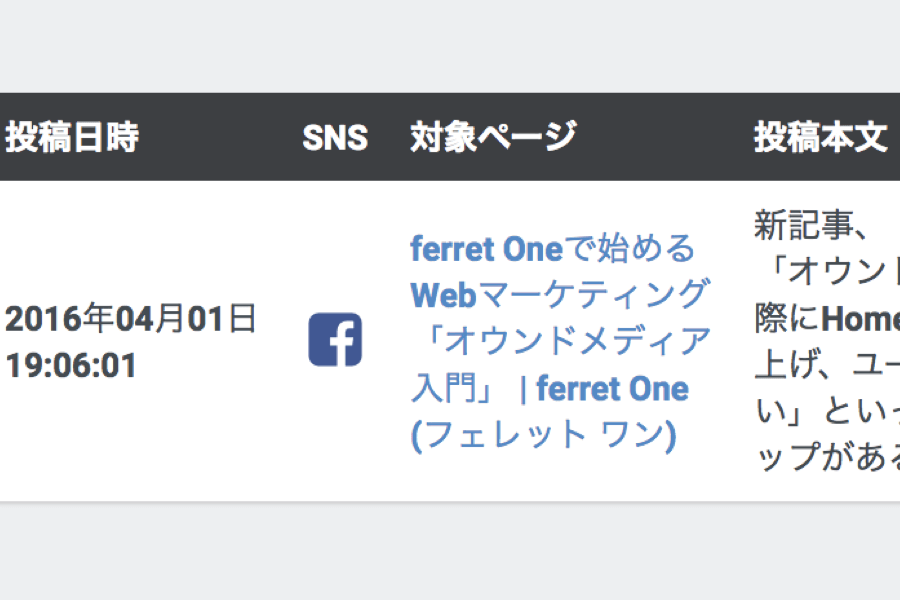Sort by the 投稿日時 column header
This screenshot has width=900, height=600.
coord(72,137)
